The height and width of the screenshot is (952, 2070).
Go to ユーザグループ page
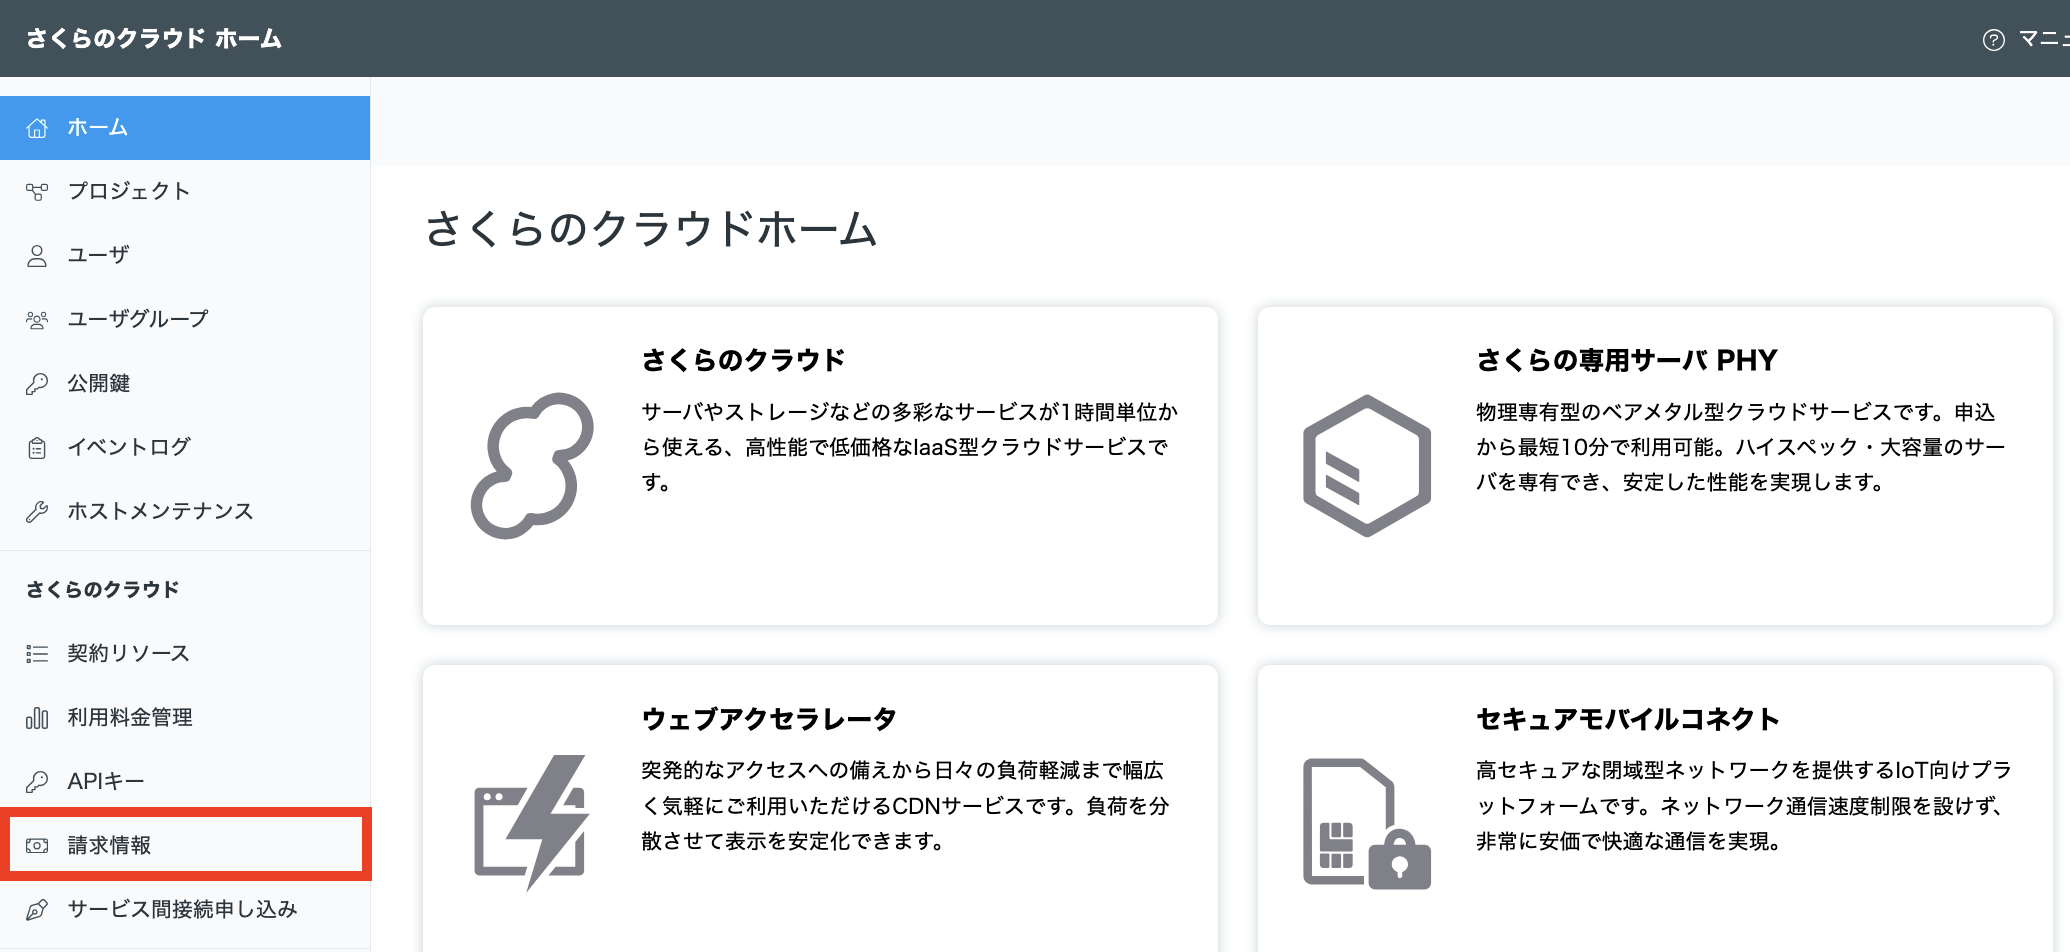pyautogui.click(x=185, y=319)
